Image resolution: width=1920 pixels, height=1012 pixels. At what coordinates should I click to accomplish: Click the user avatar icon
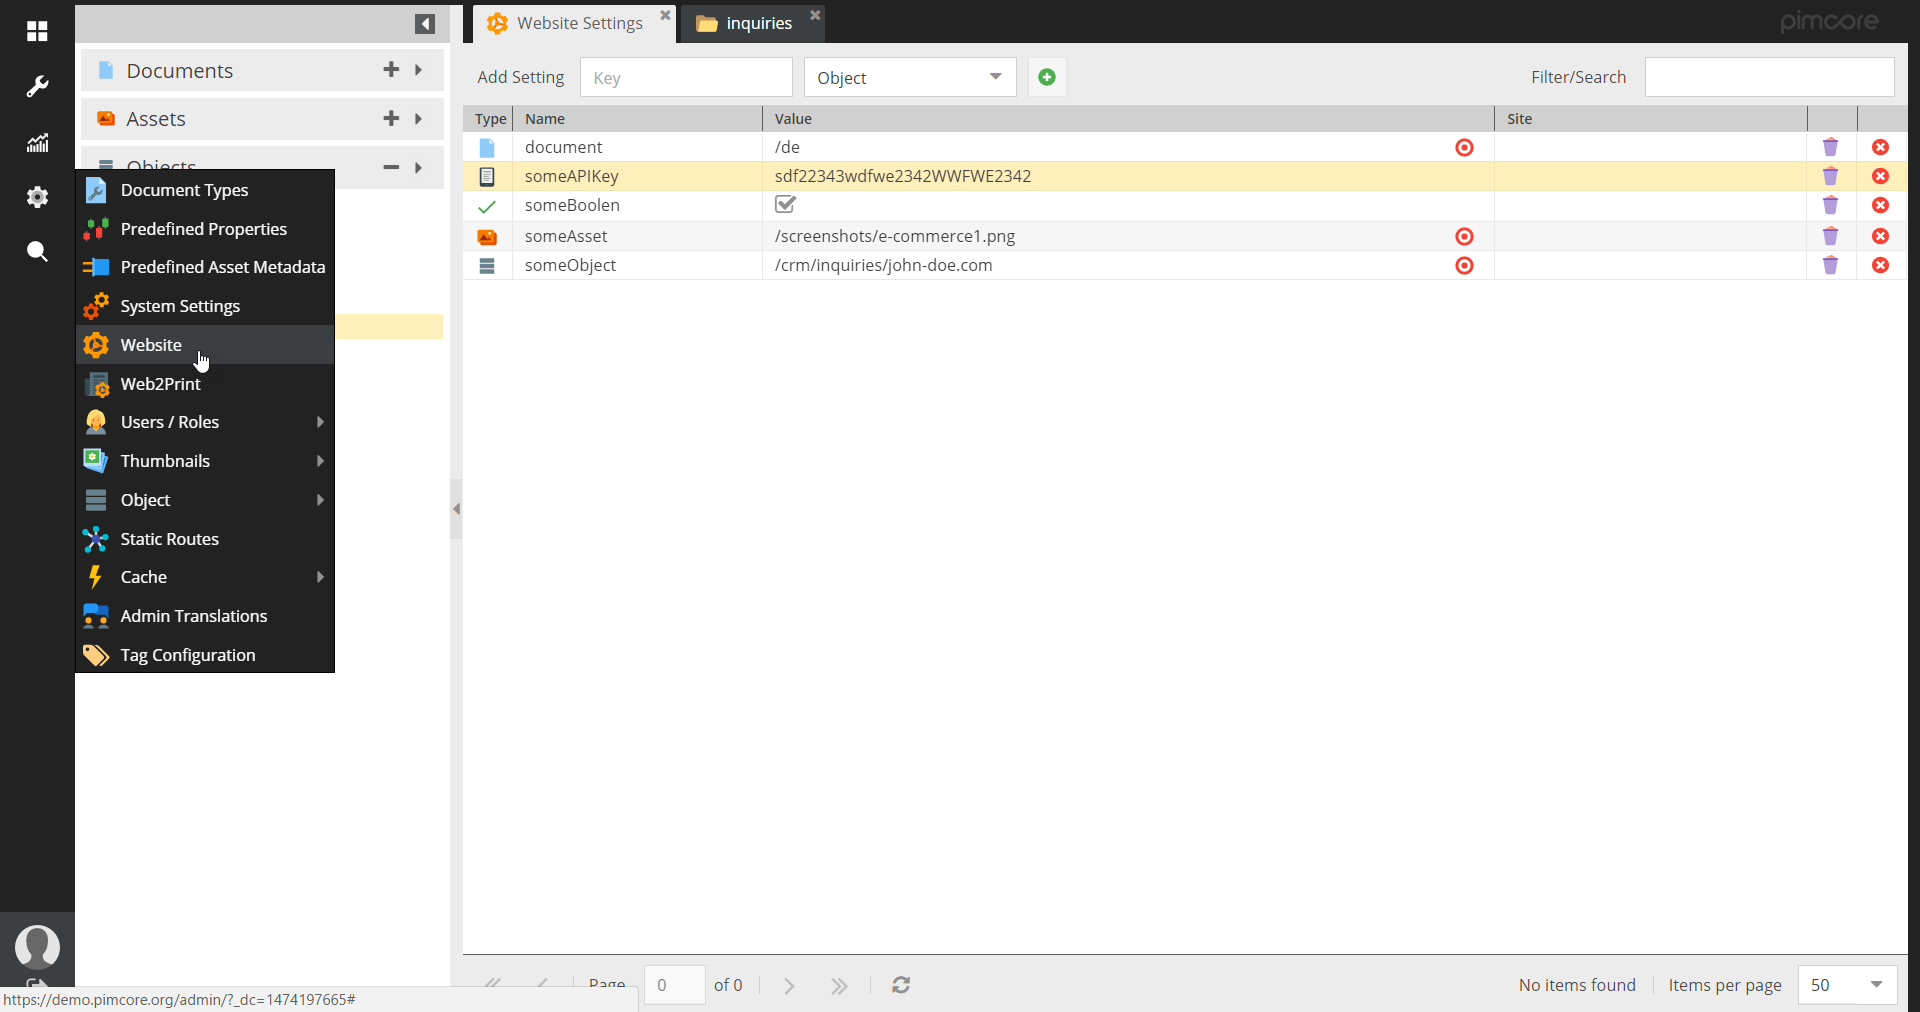[37, 945]
